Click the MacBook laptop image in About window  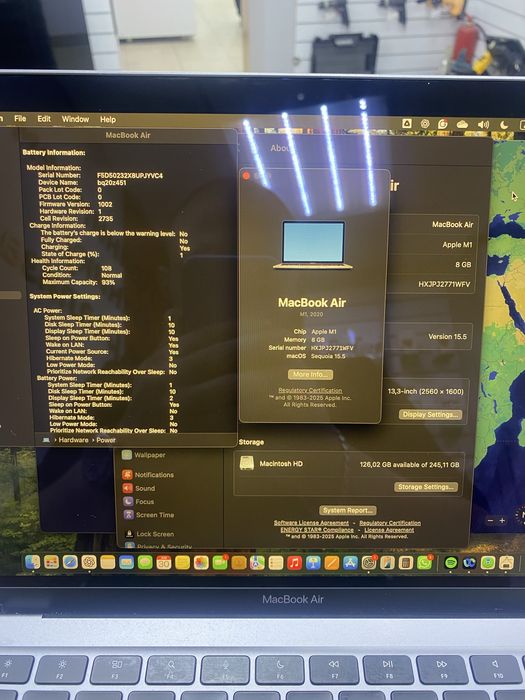pyautogui.click(x=313, y=246)
